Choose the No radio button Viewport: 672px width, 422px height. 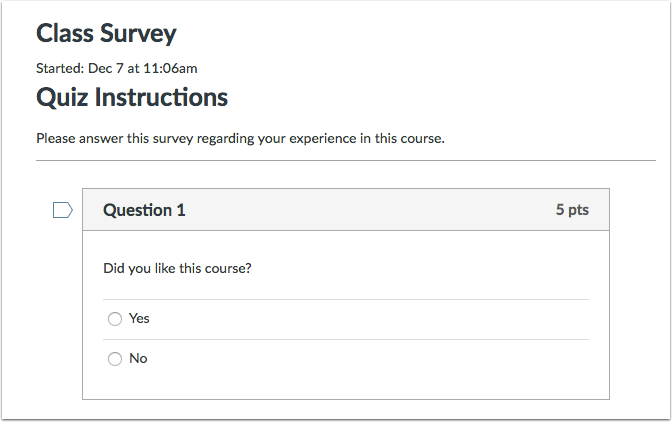click(x=115, y=359)
